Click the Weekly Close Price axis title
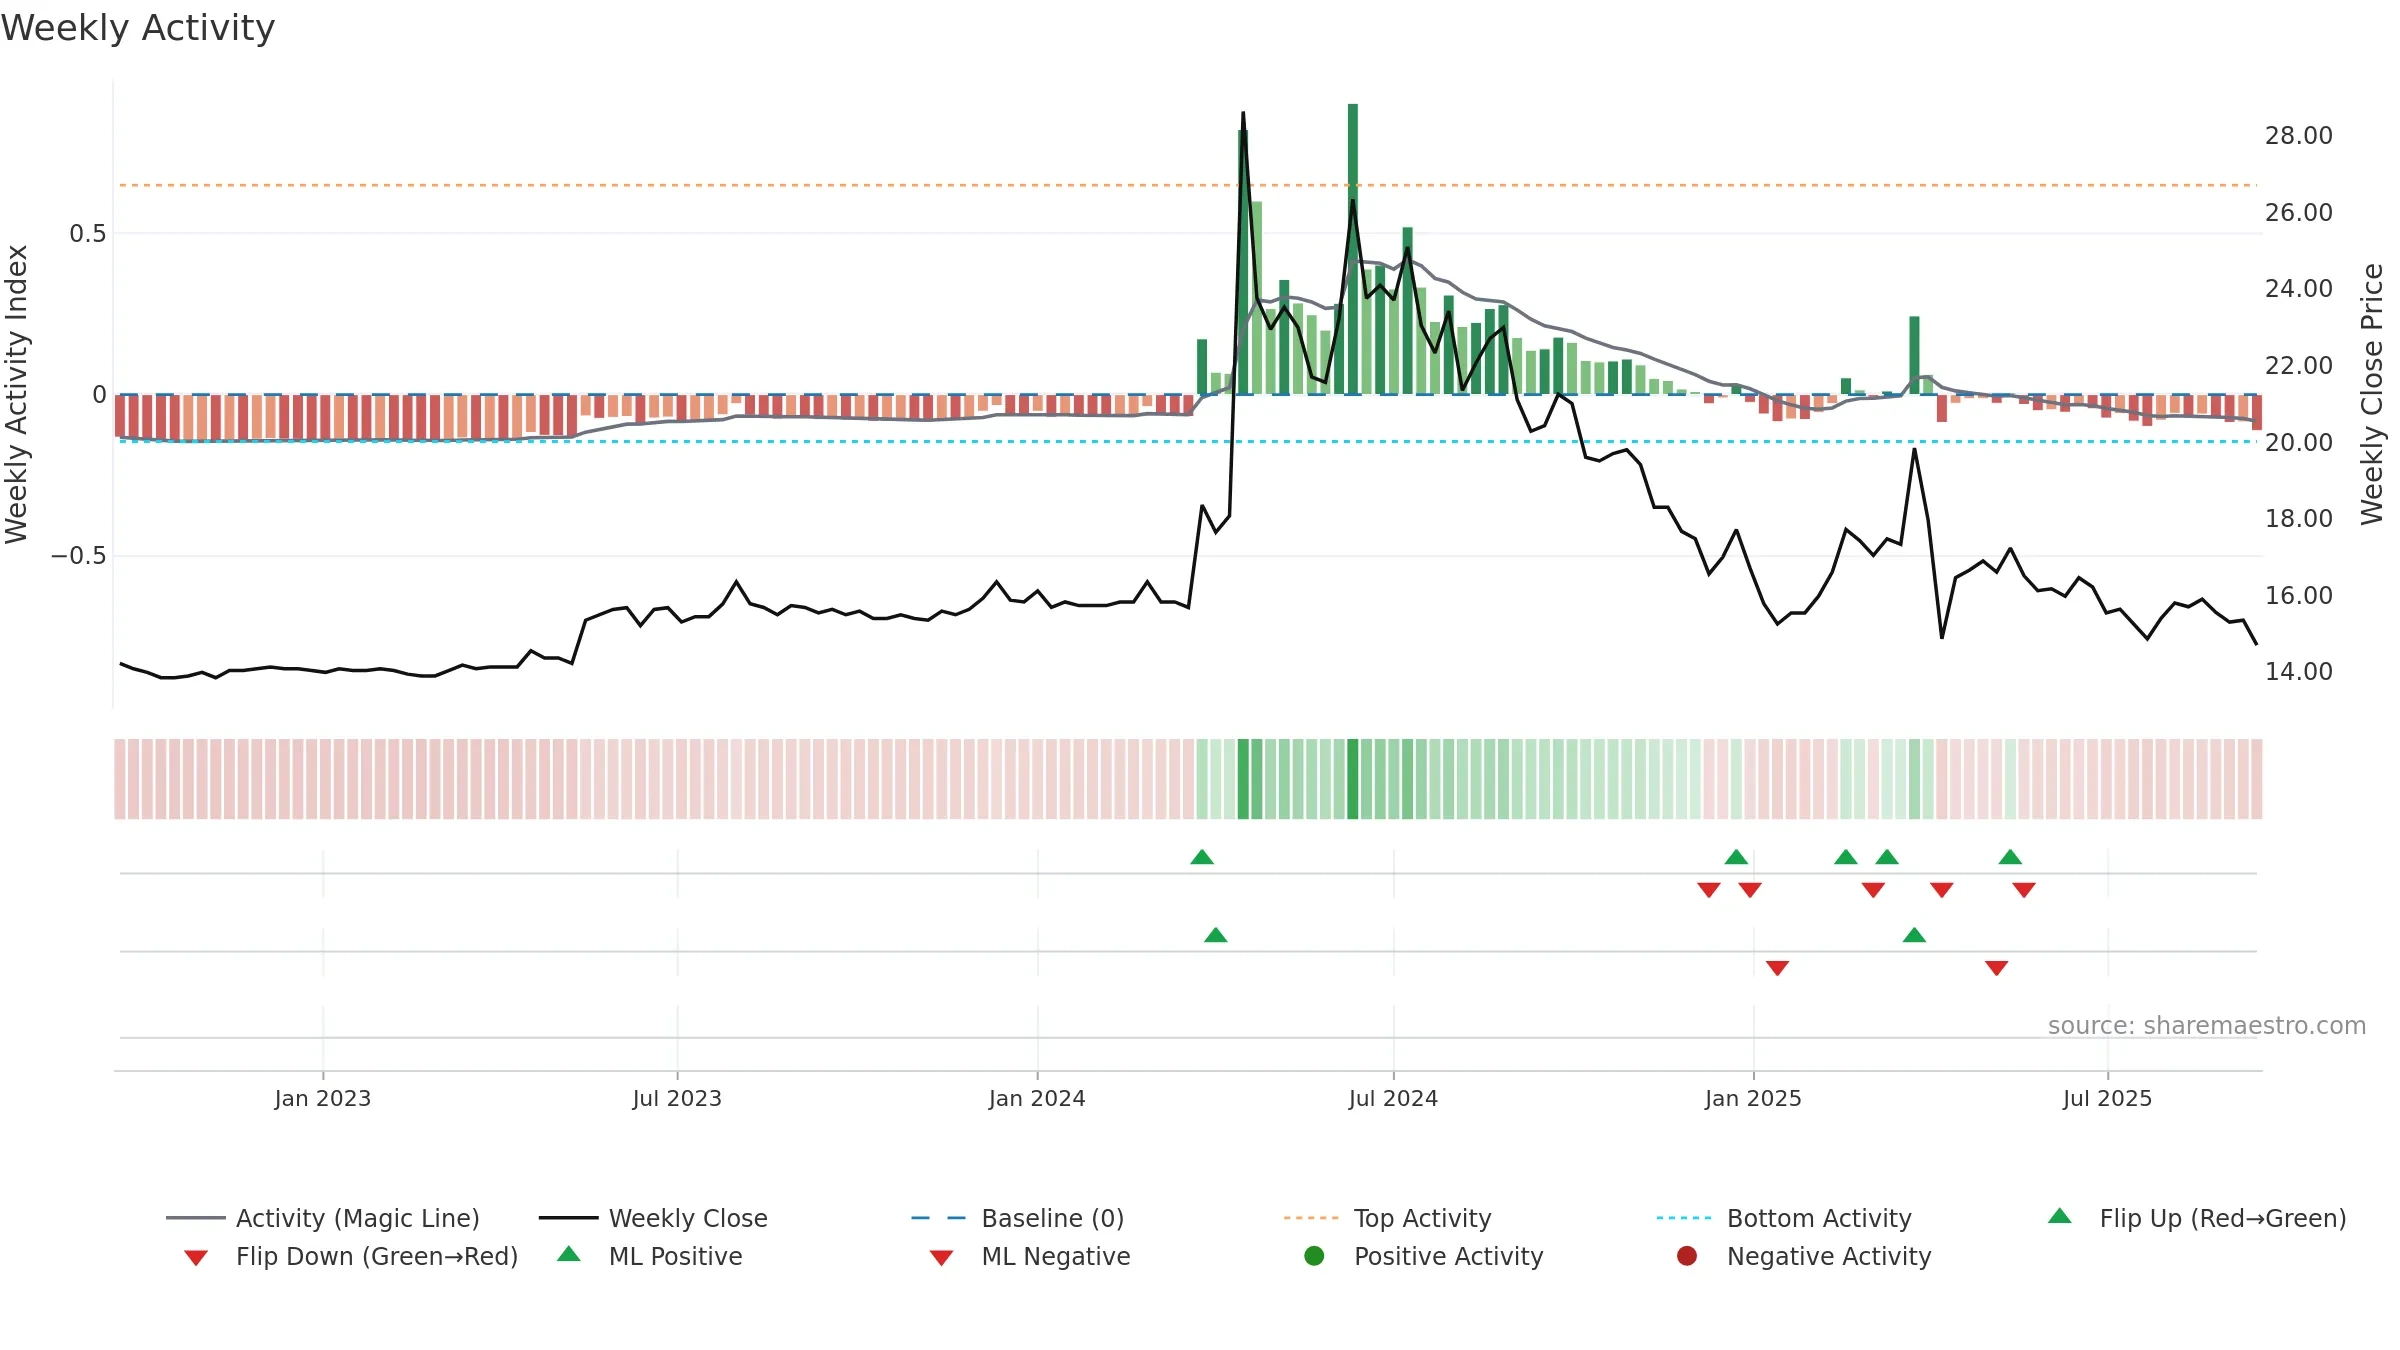This screenshot has width=2400, height=1350. coord(2372,394)
